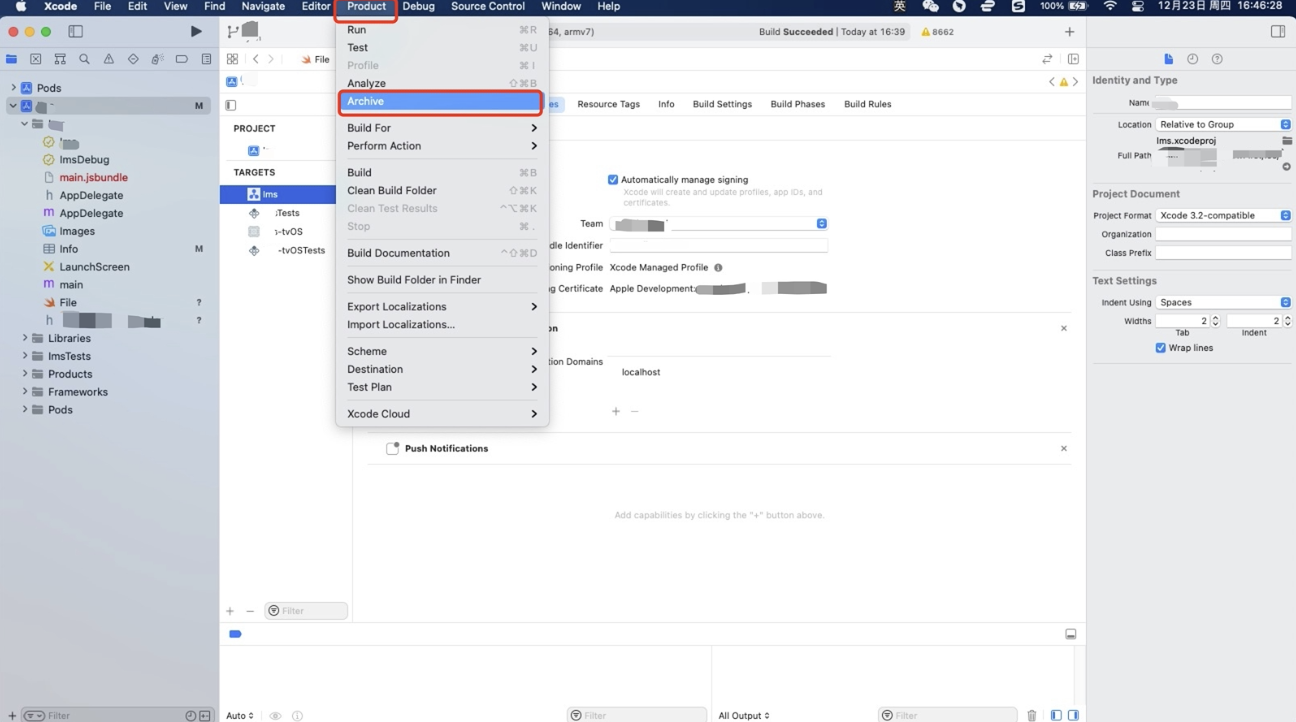Go back in editor history
This screenshot has width=1296, height=722.
pyautogui.click(x=255, y=59)
